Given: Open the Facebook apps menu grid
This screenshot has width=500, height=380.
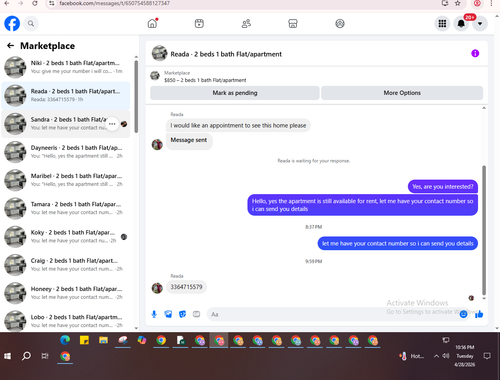Looking at the screenshot, I should 442,24.
